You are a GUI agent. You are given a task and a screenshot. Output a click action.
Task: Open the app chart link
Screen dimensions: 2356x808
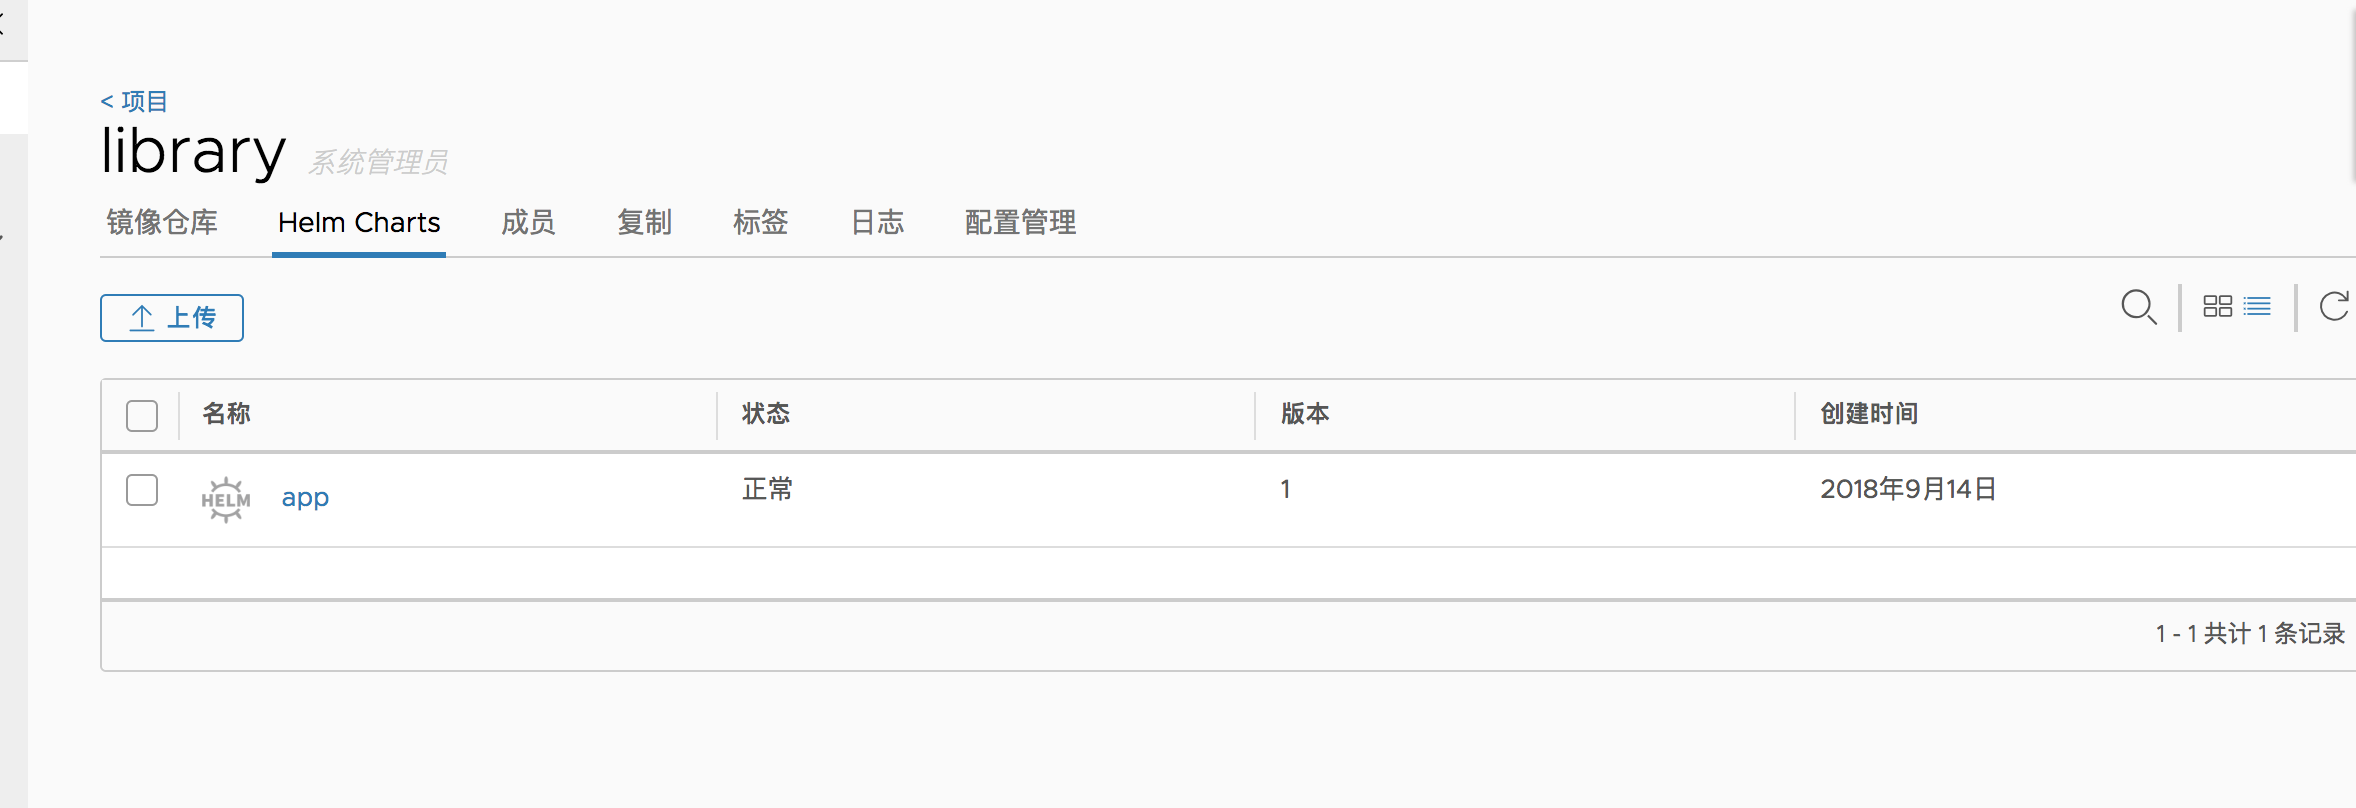tap(305, 497)
